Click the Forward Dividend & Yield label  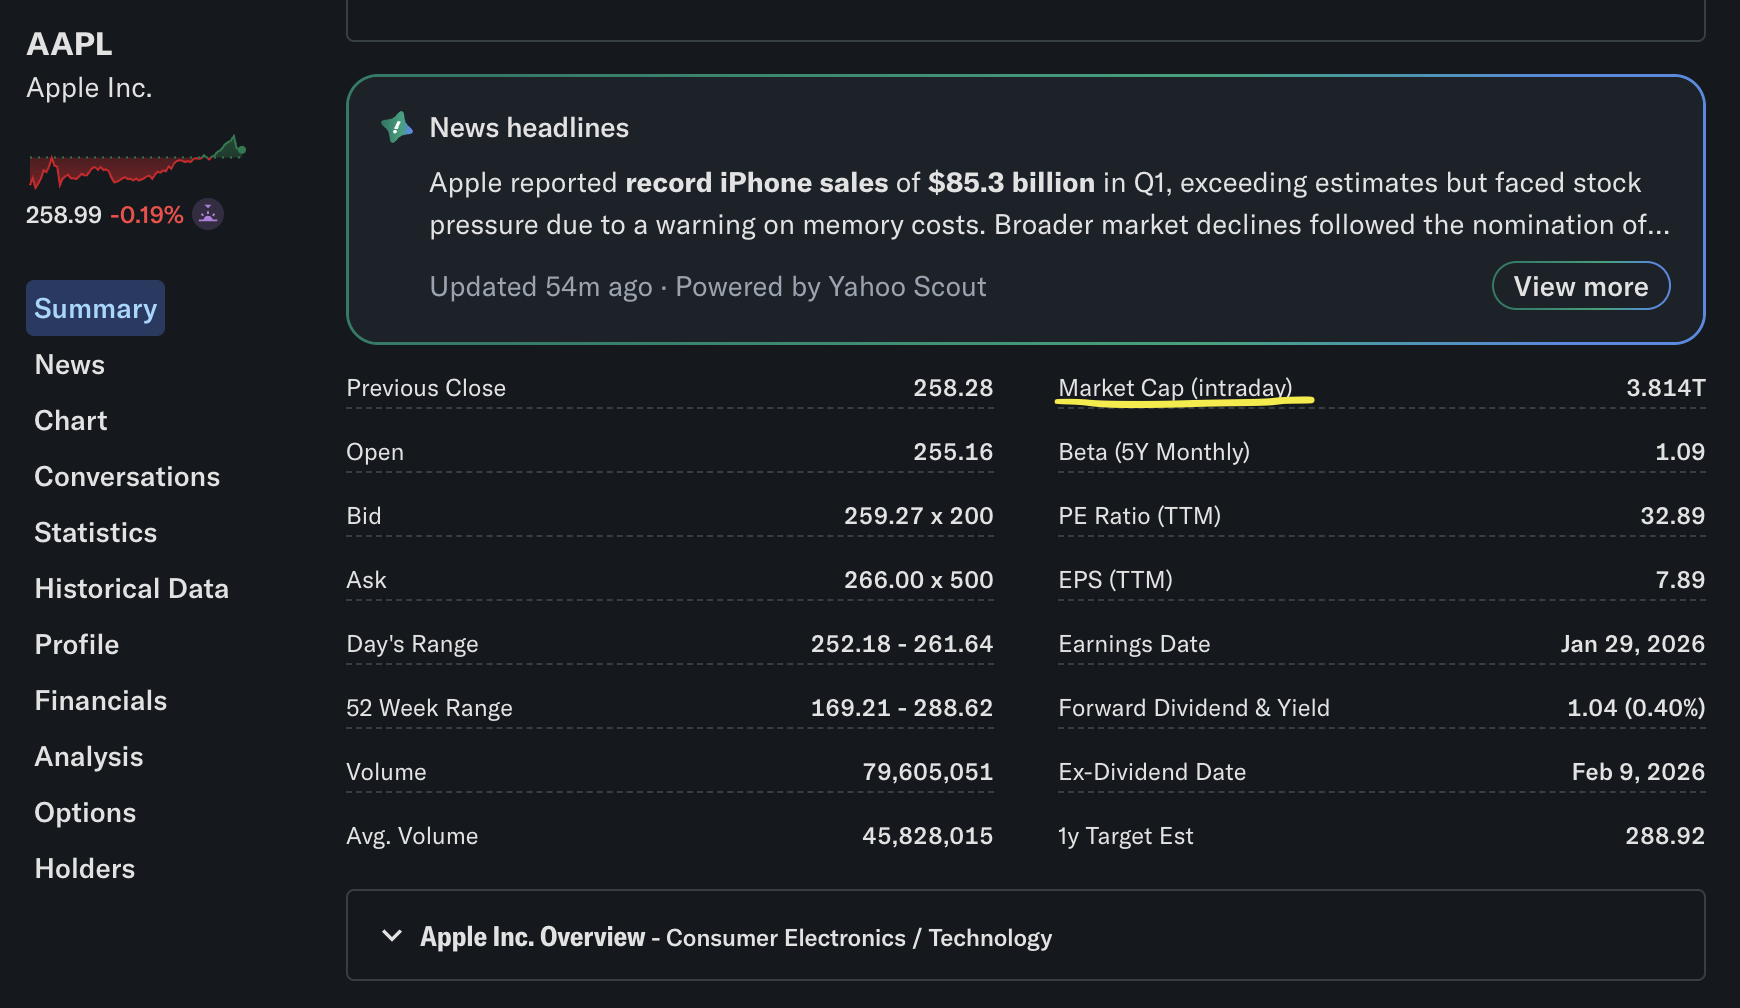coord(1194,708)
